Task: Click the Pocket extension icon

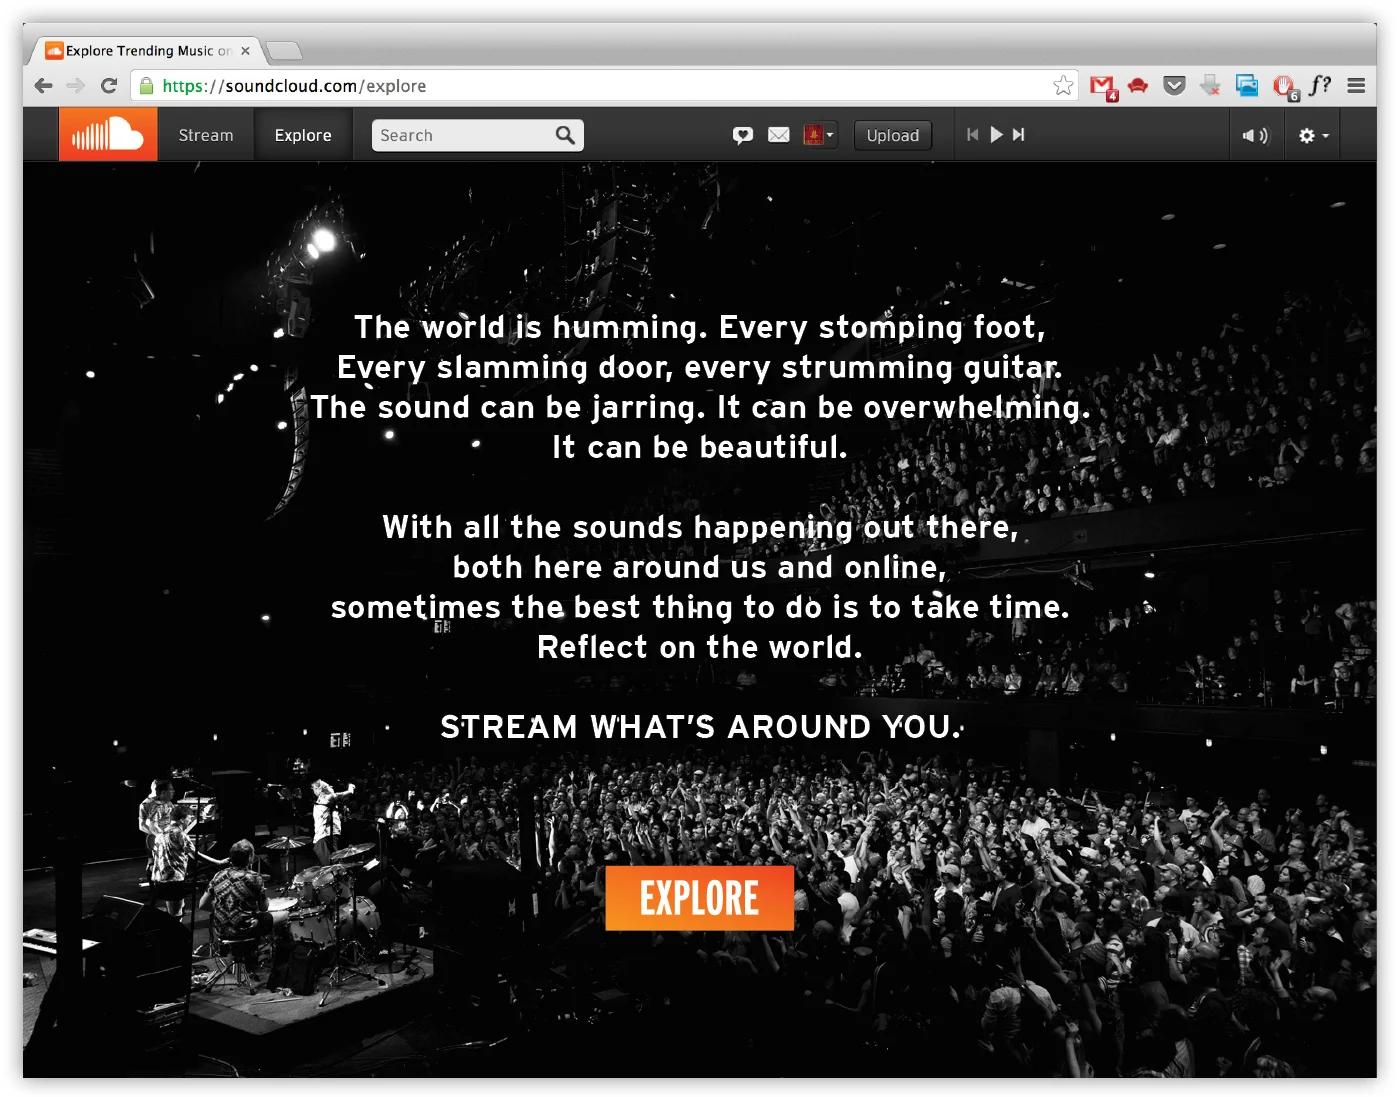Action: click(1175, 86)
